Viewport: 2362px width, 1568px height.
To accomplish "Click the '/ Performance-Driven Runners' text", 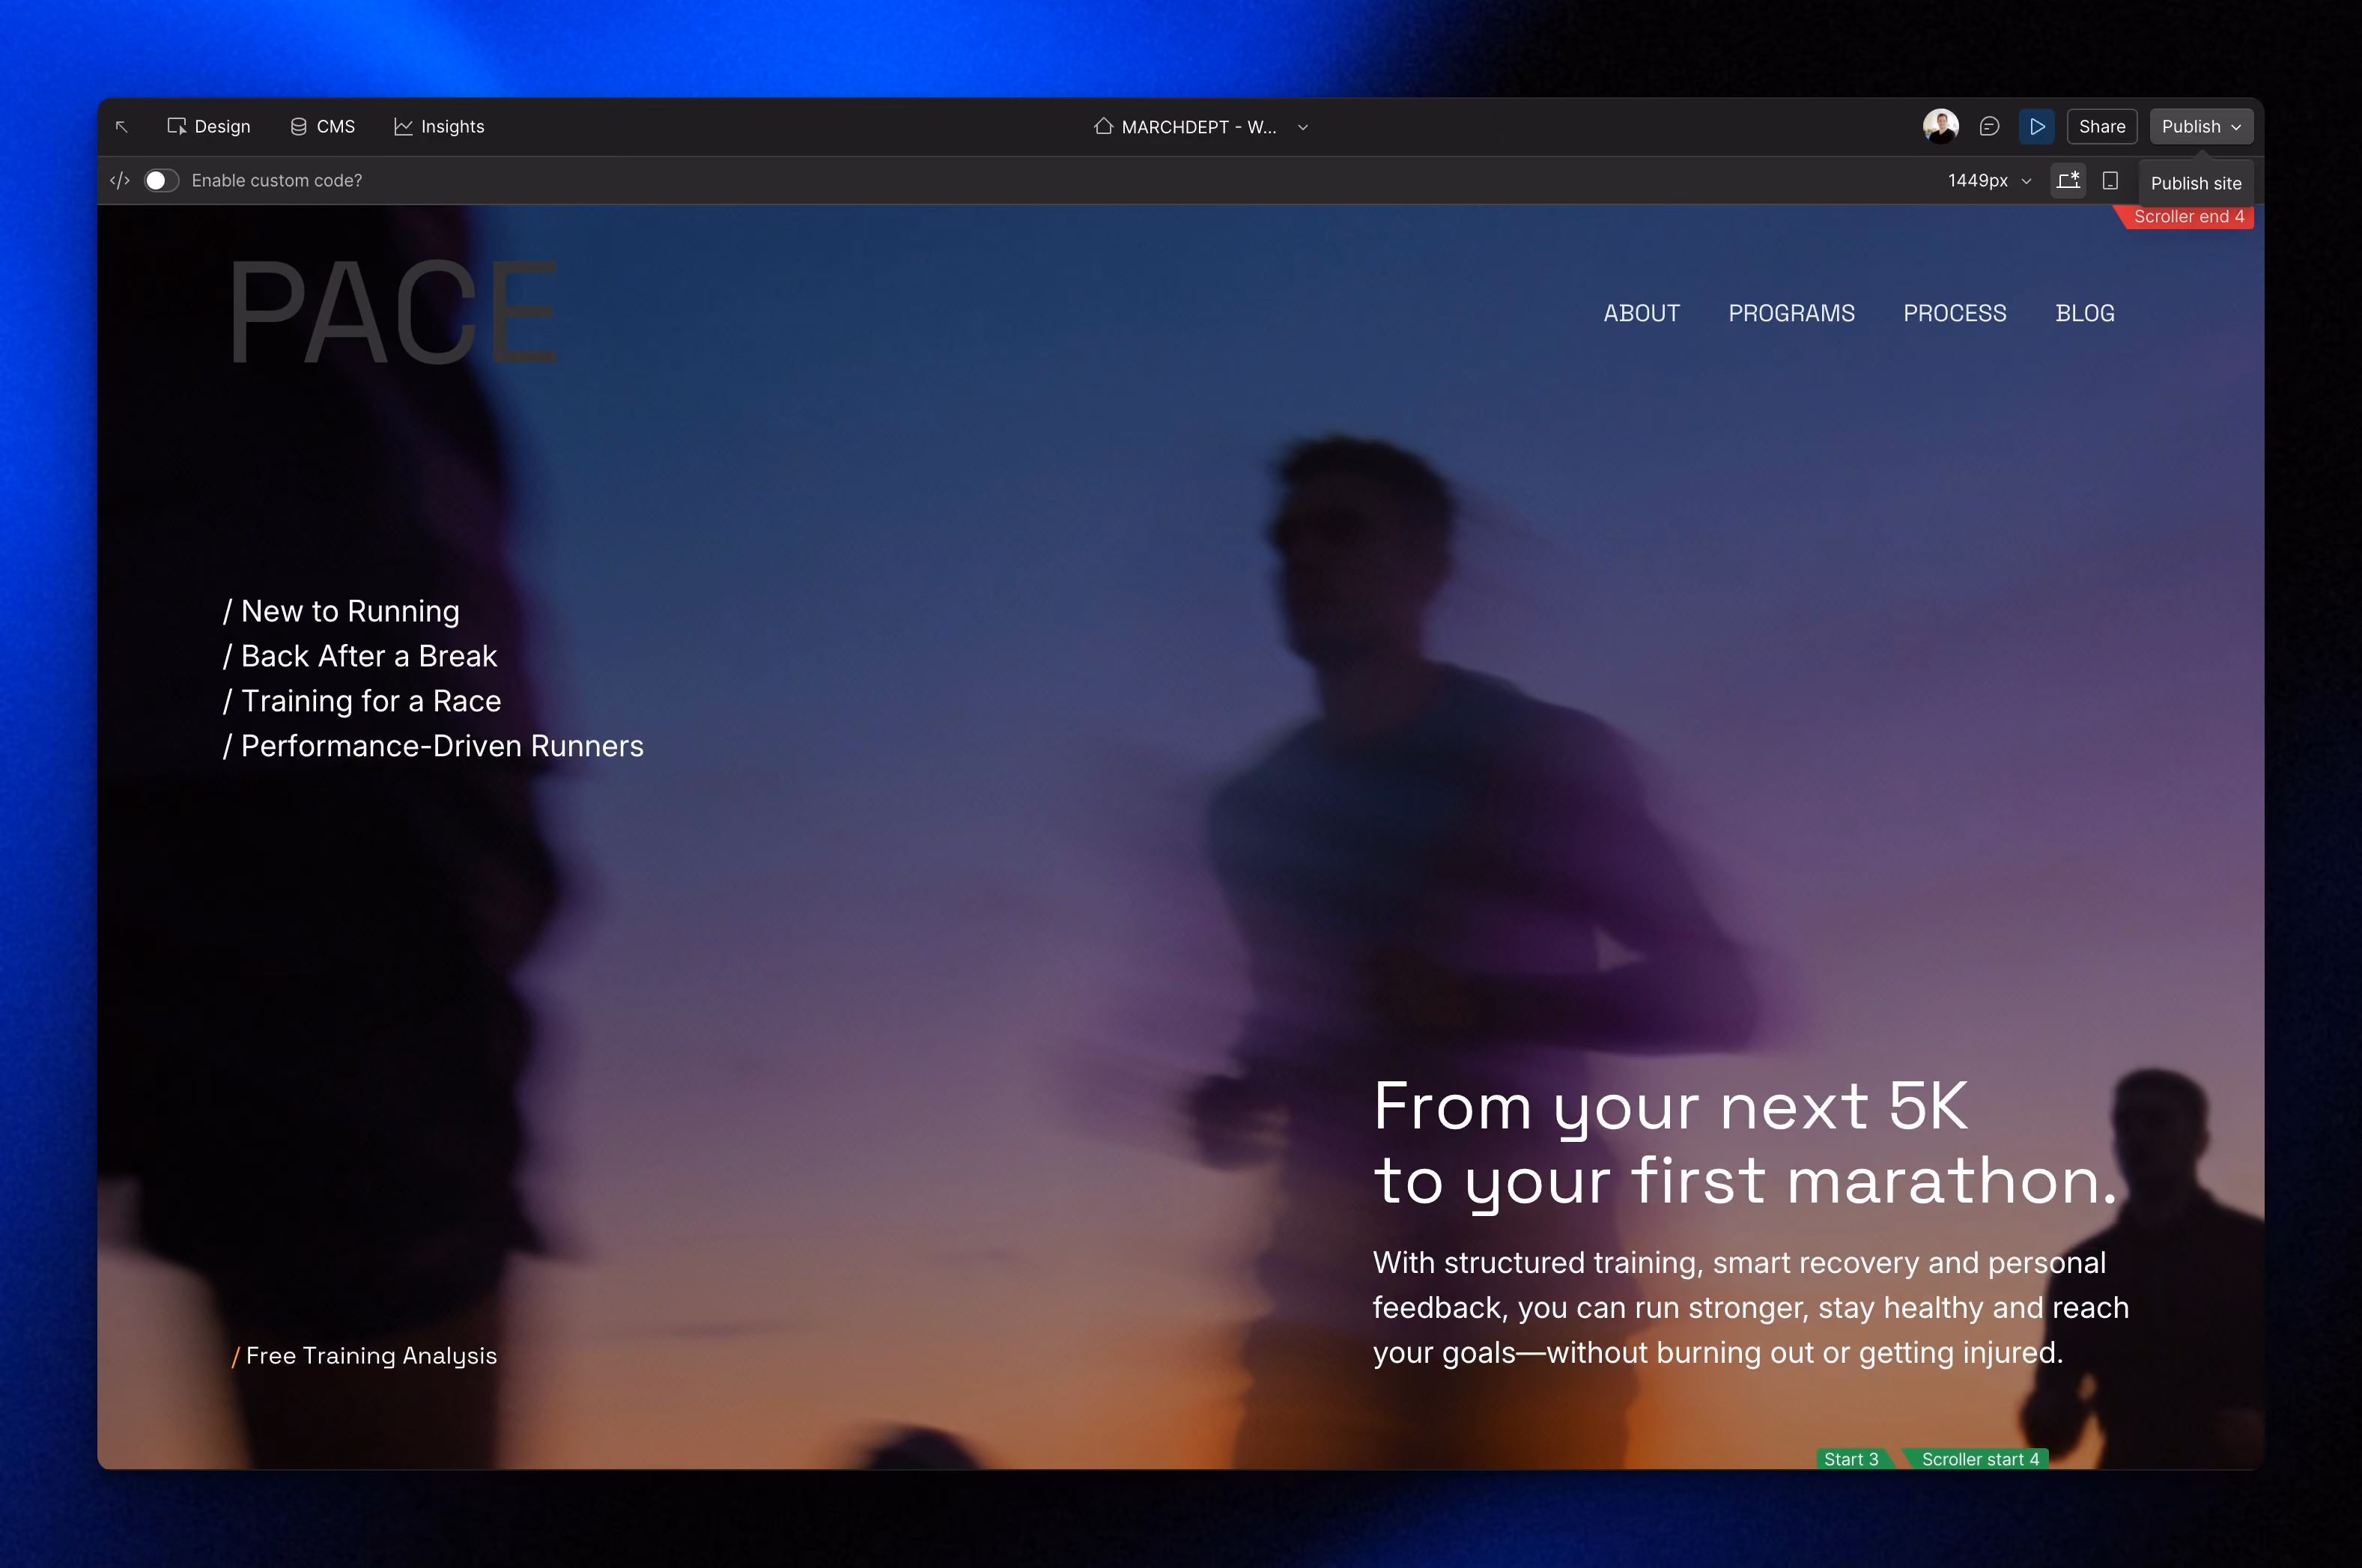I will pyautogui.click(x=433, y=746).
